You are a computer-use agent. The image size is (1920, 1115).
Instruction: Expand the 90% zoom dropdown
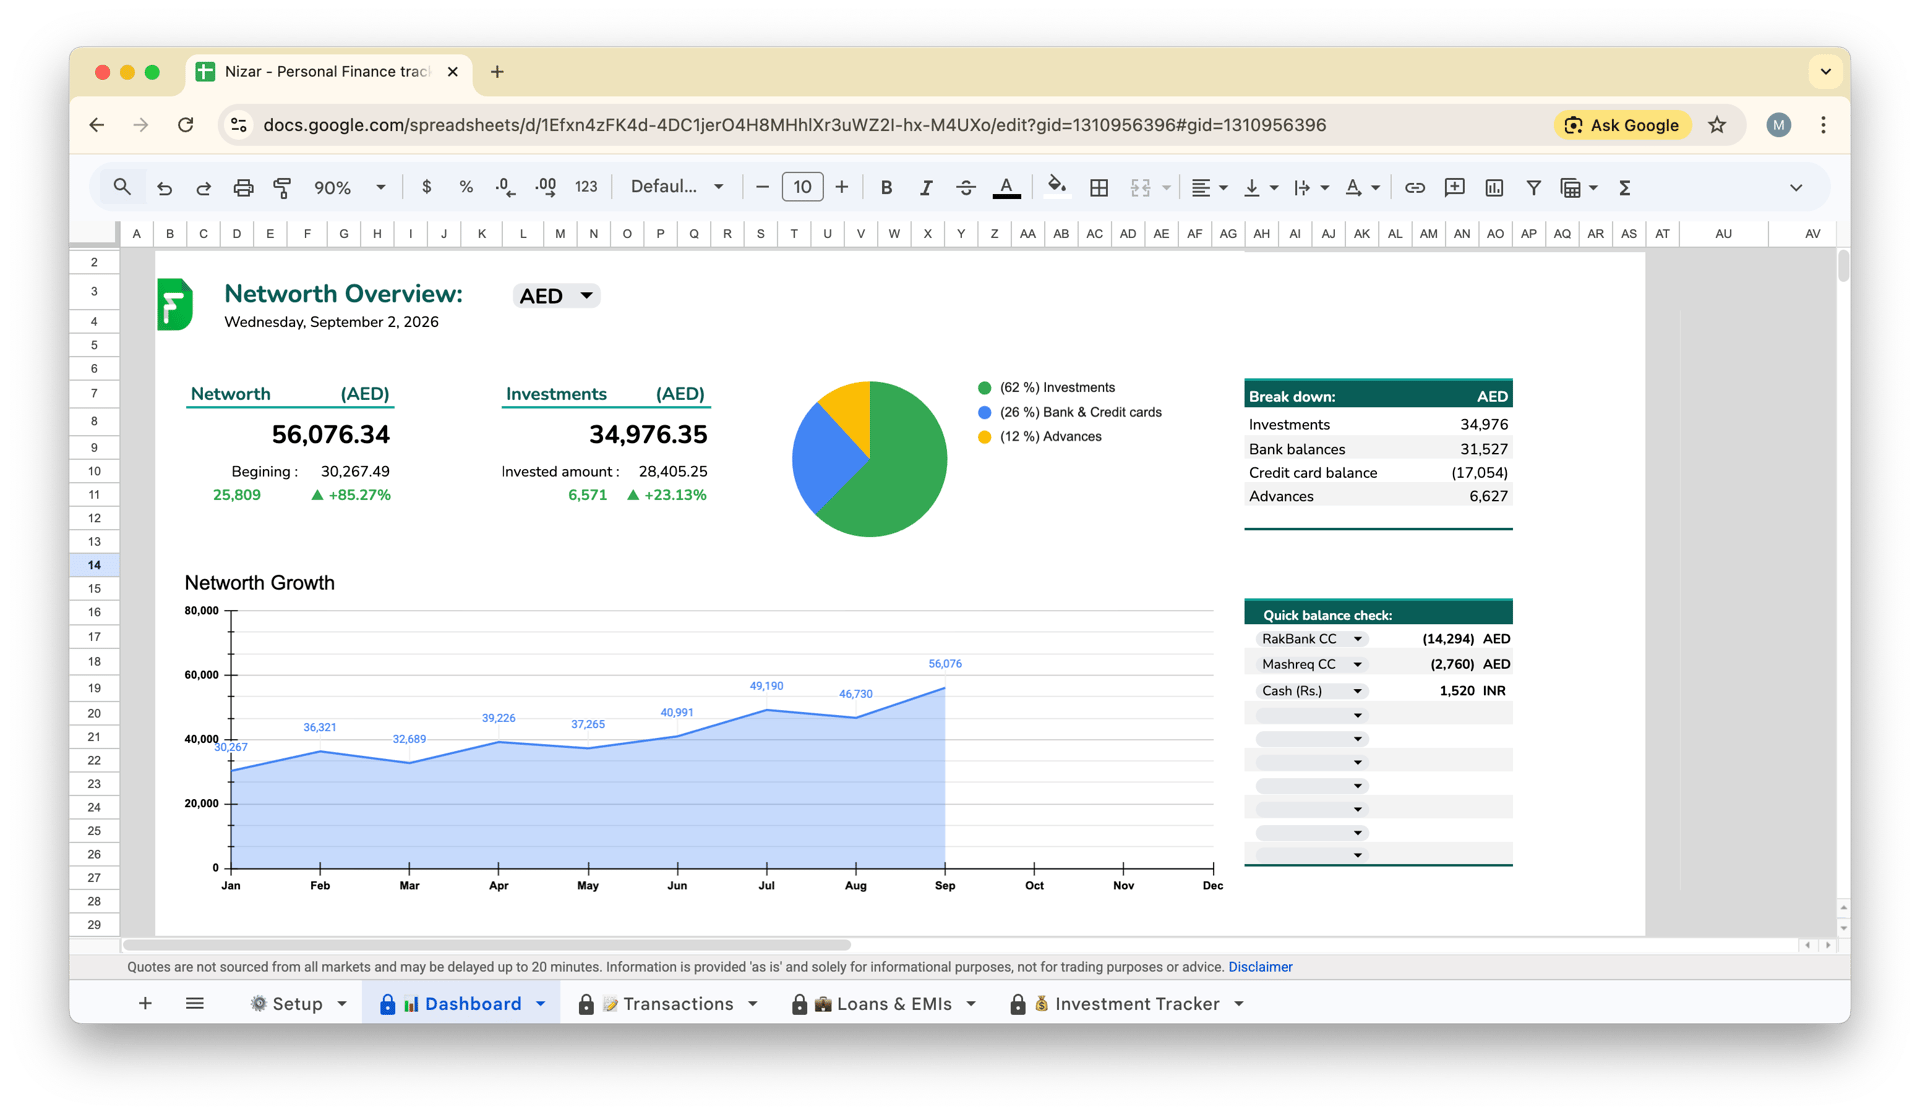pyautogui.click(x=380, y=187)
